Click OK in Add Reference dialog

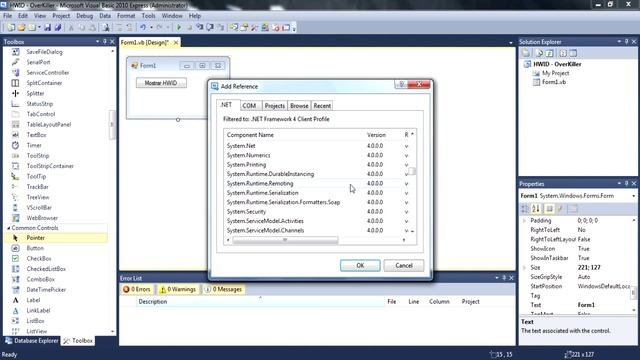tap(360, 265)
